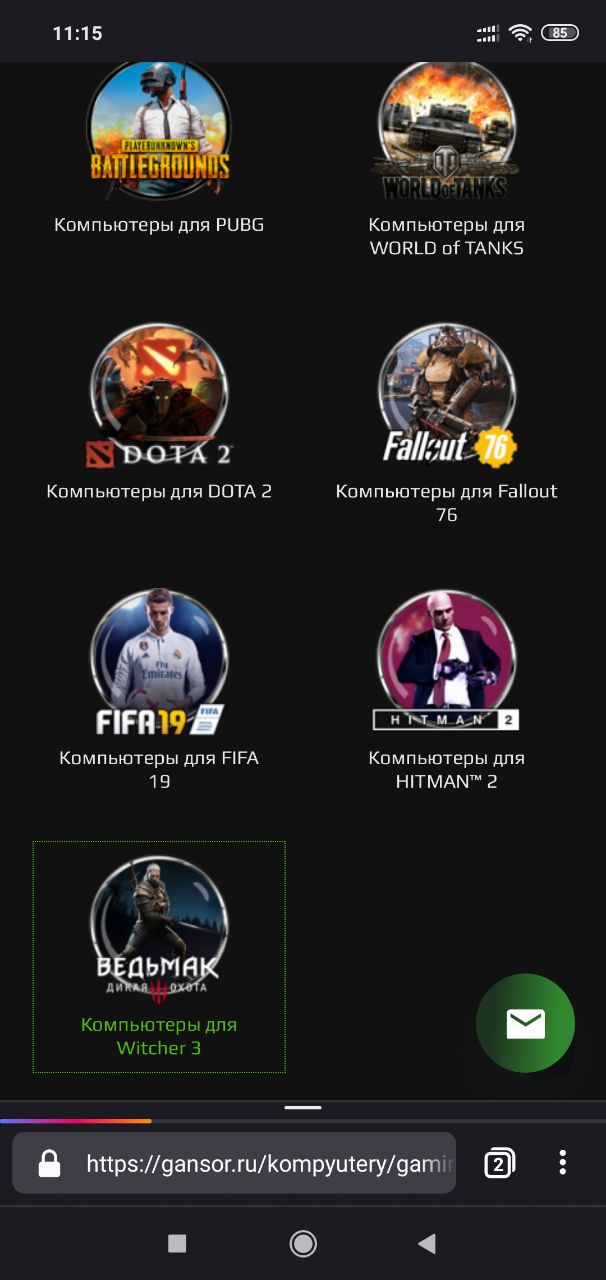
Task: Select the HITMAN 2 round icon
Action: (x=446, y=661)
